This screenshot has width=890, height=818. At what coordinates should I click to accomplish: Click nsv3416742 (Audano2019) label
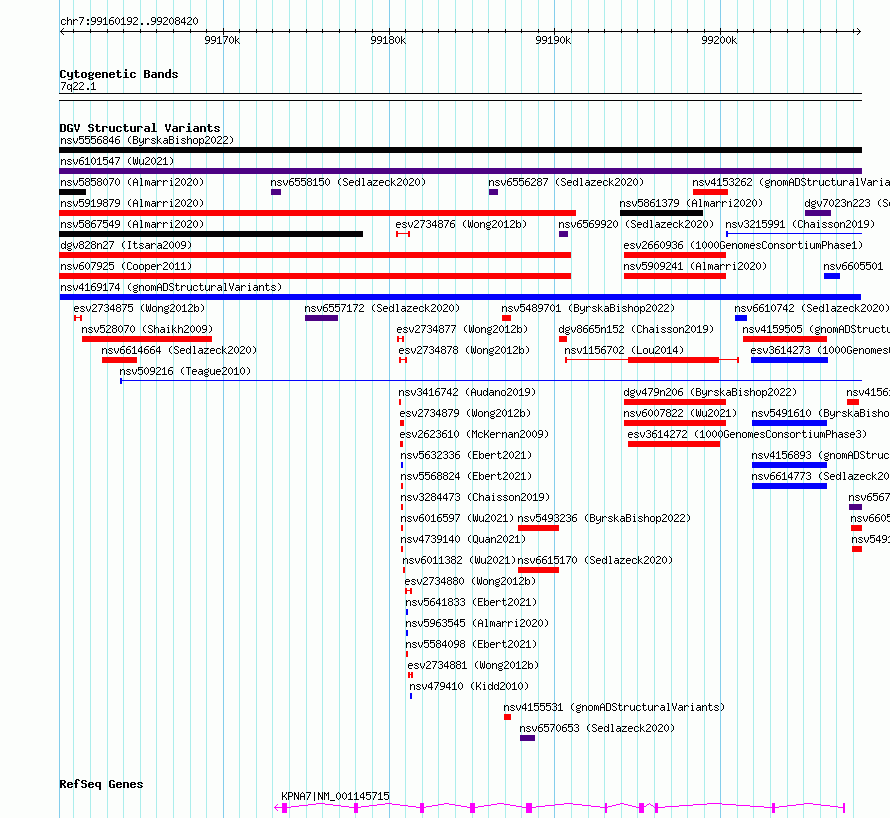click(467, 392)
